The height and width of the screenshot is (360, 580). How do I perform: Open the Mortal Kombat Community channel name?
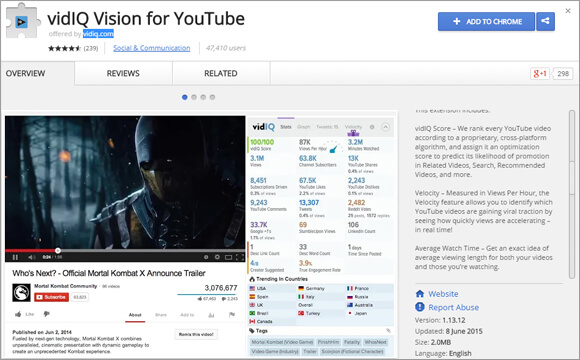tap(65, 286)
